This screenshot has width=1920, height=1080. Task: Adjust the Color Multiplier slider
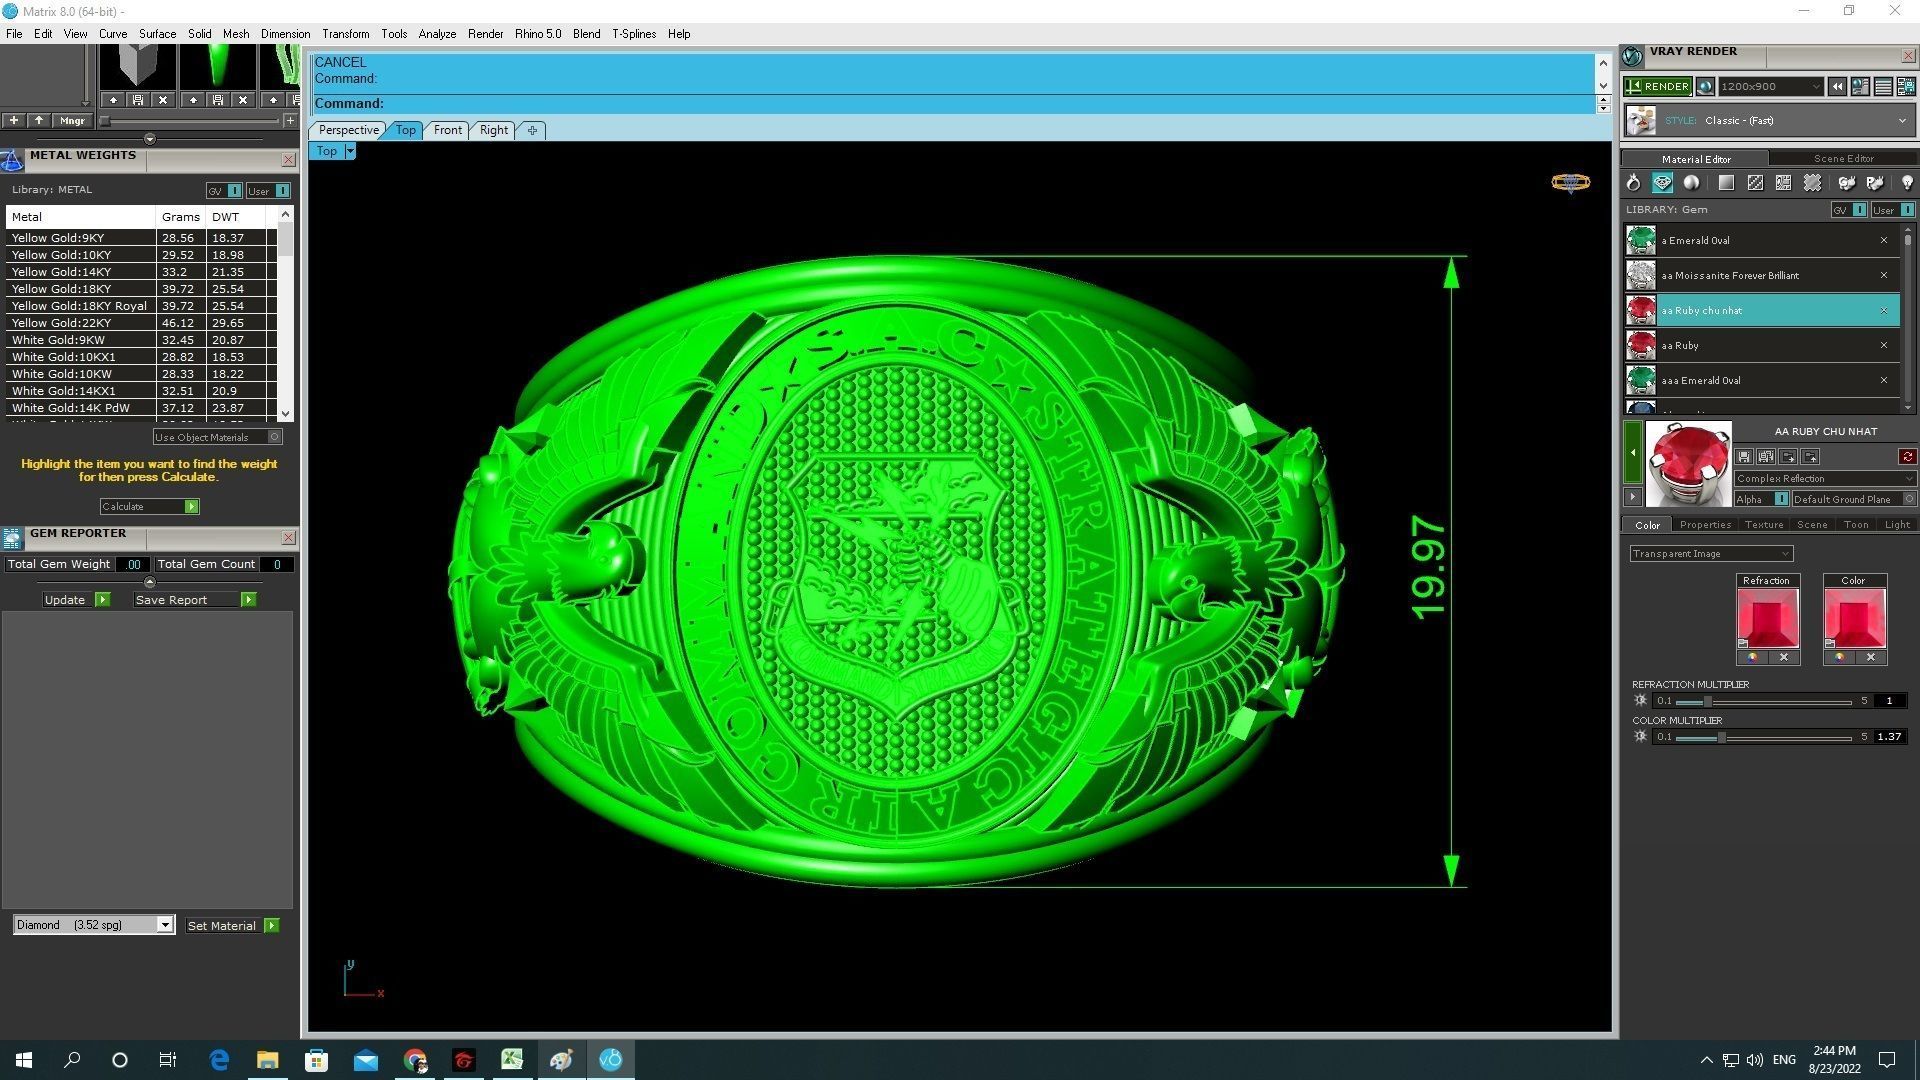[1721, 737]
